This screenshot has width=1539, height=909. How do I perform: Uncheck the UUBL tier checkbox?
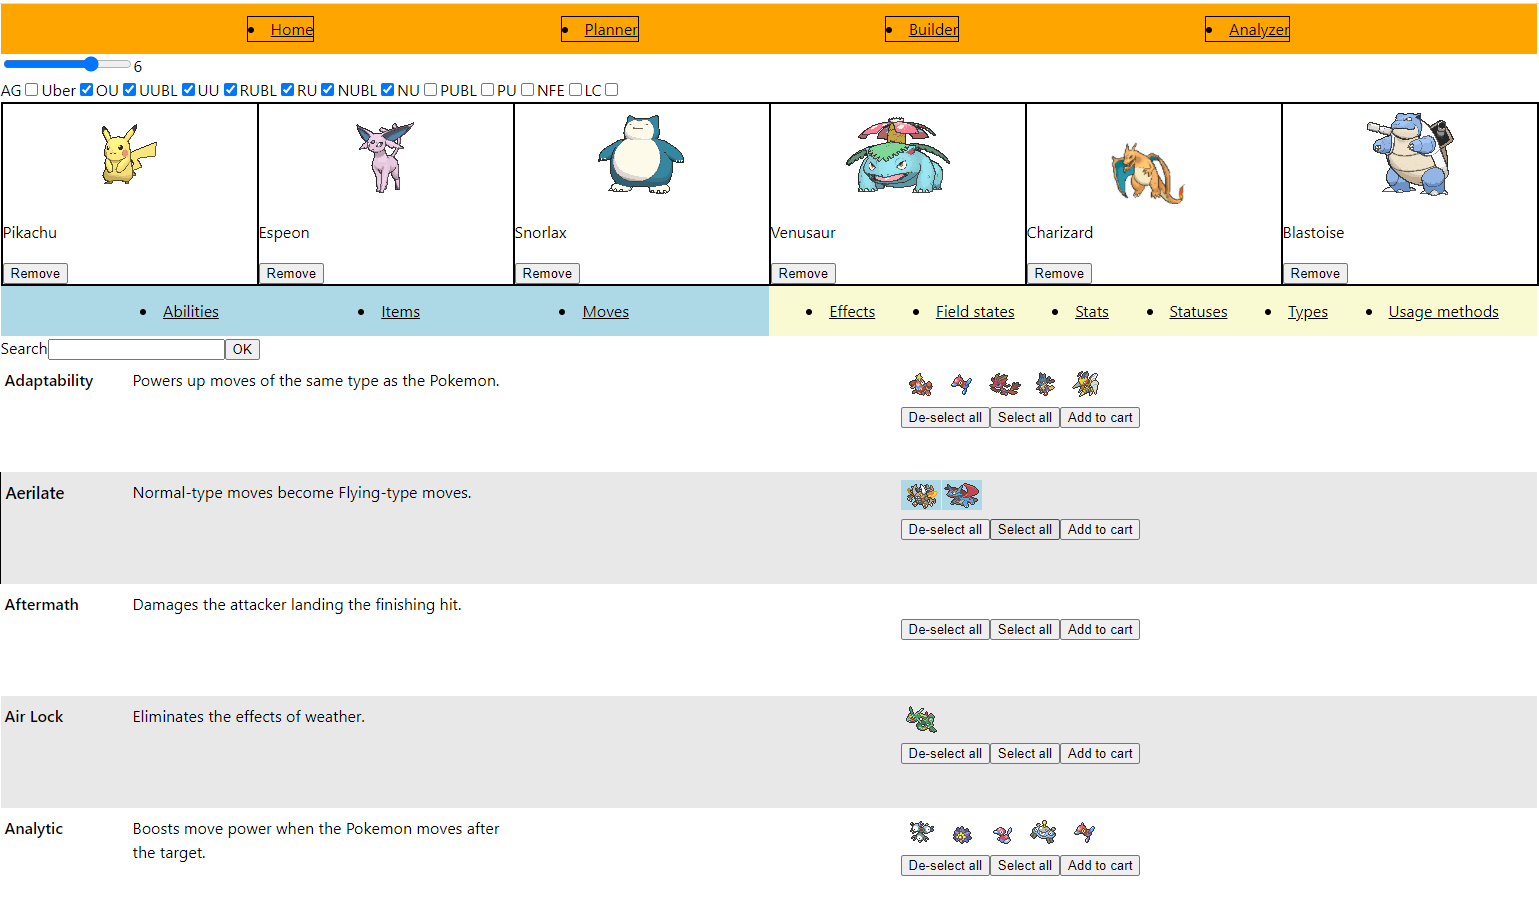(188, 89)
